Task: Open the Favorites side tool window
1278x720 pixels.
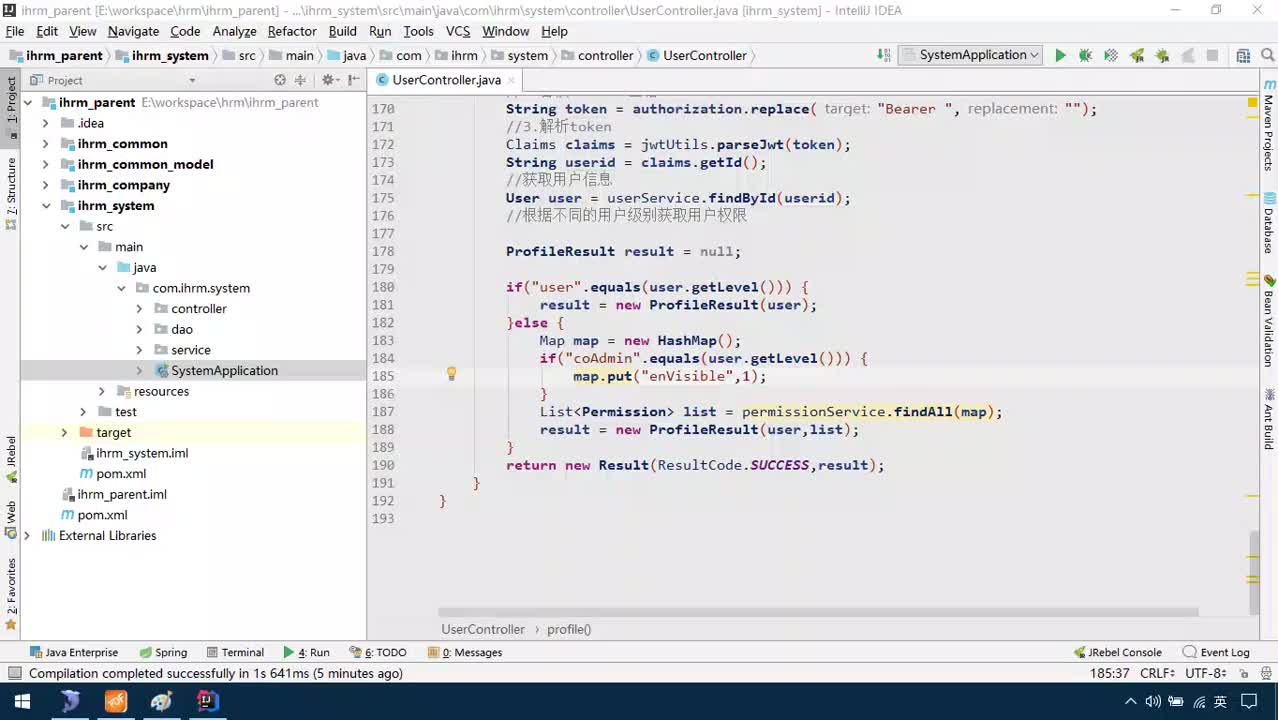Action: click(11, 595)
